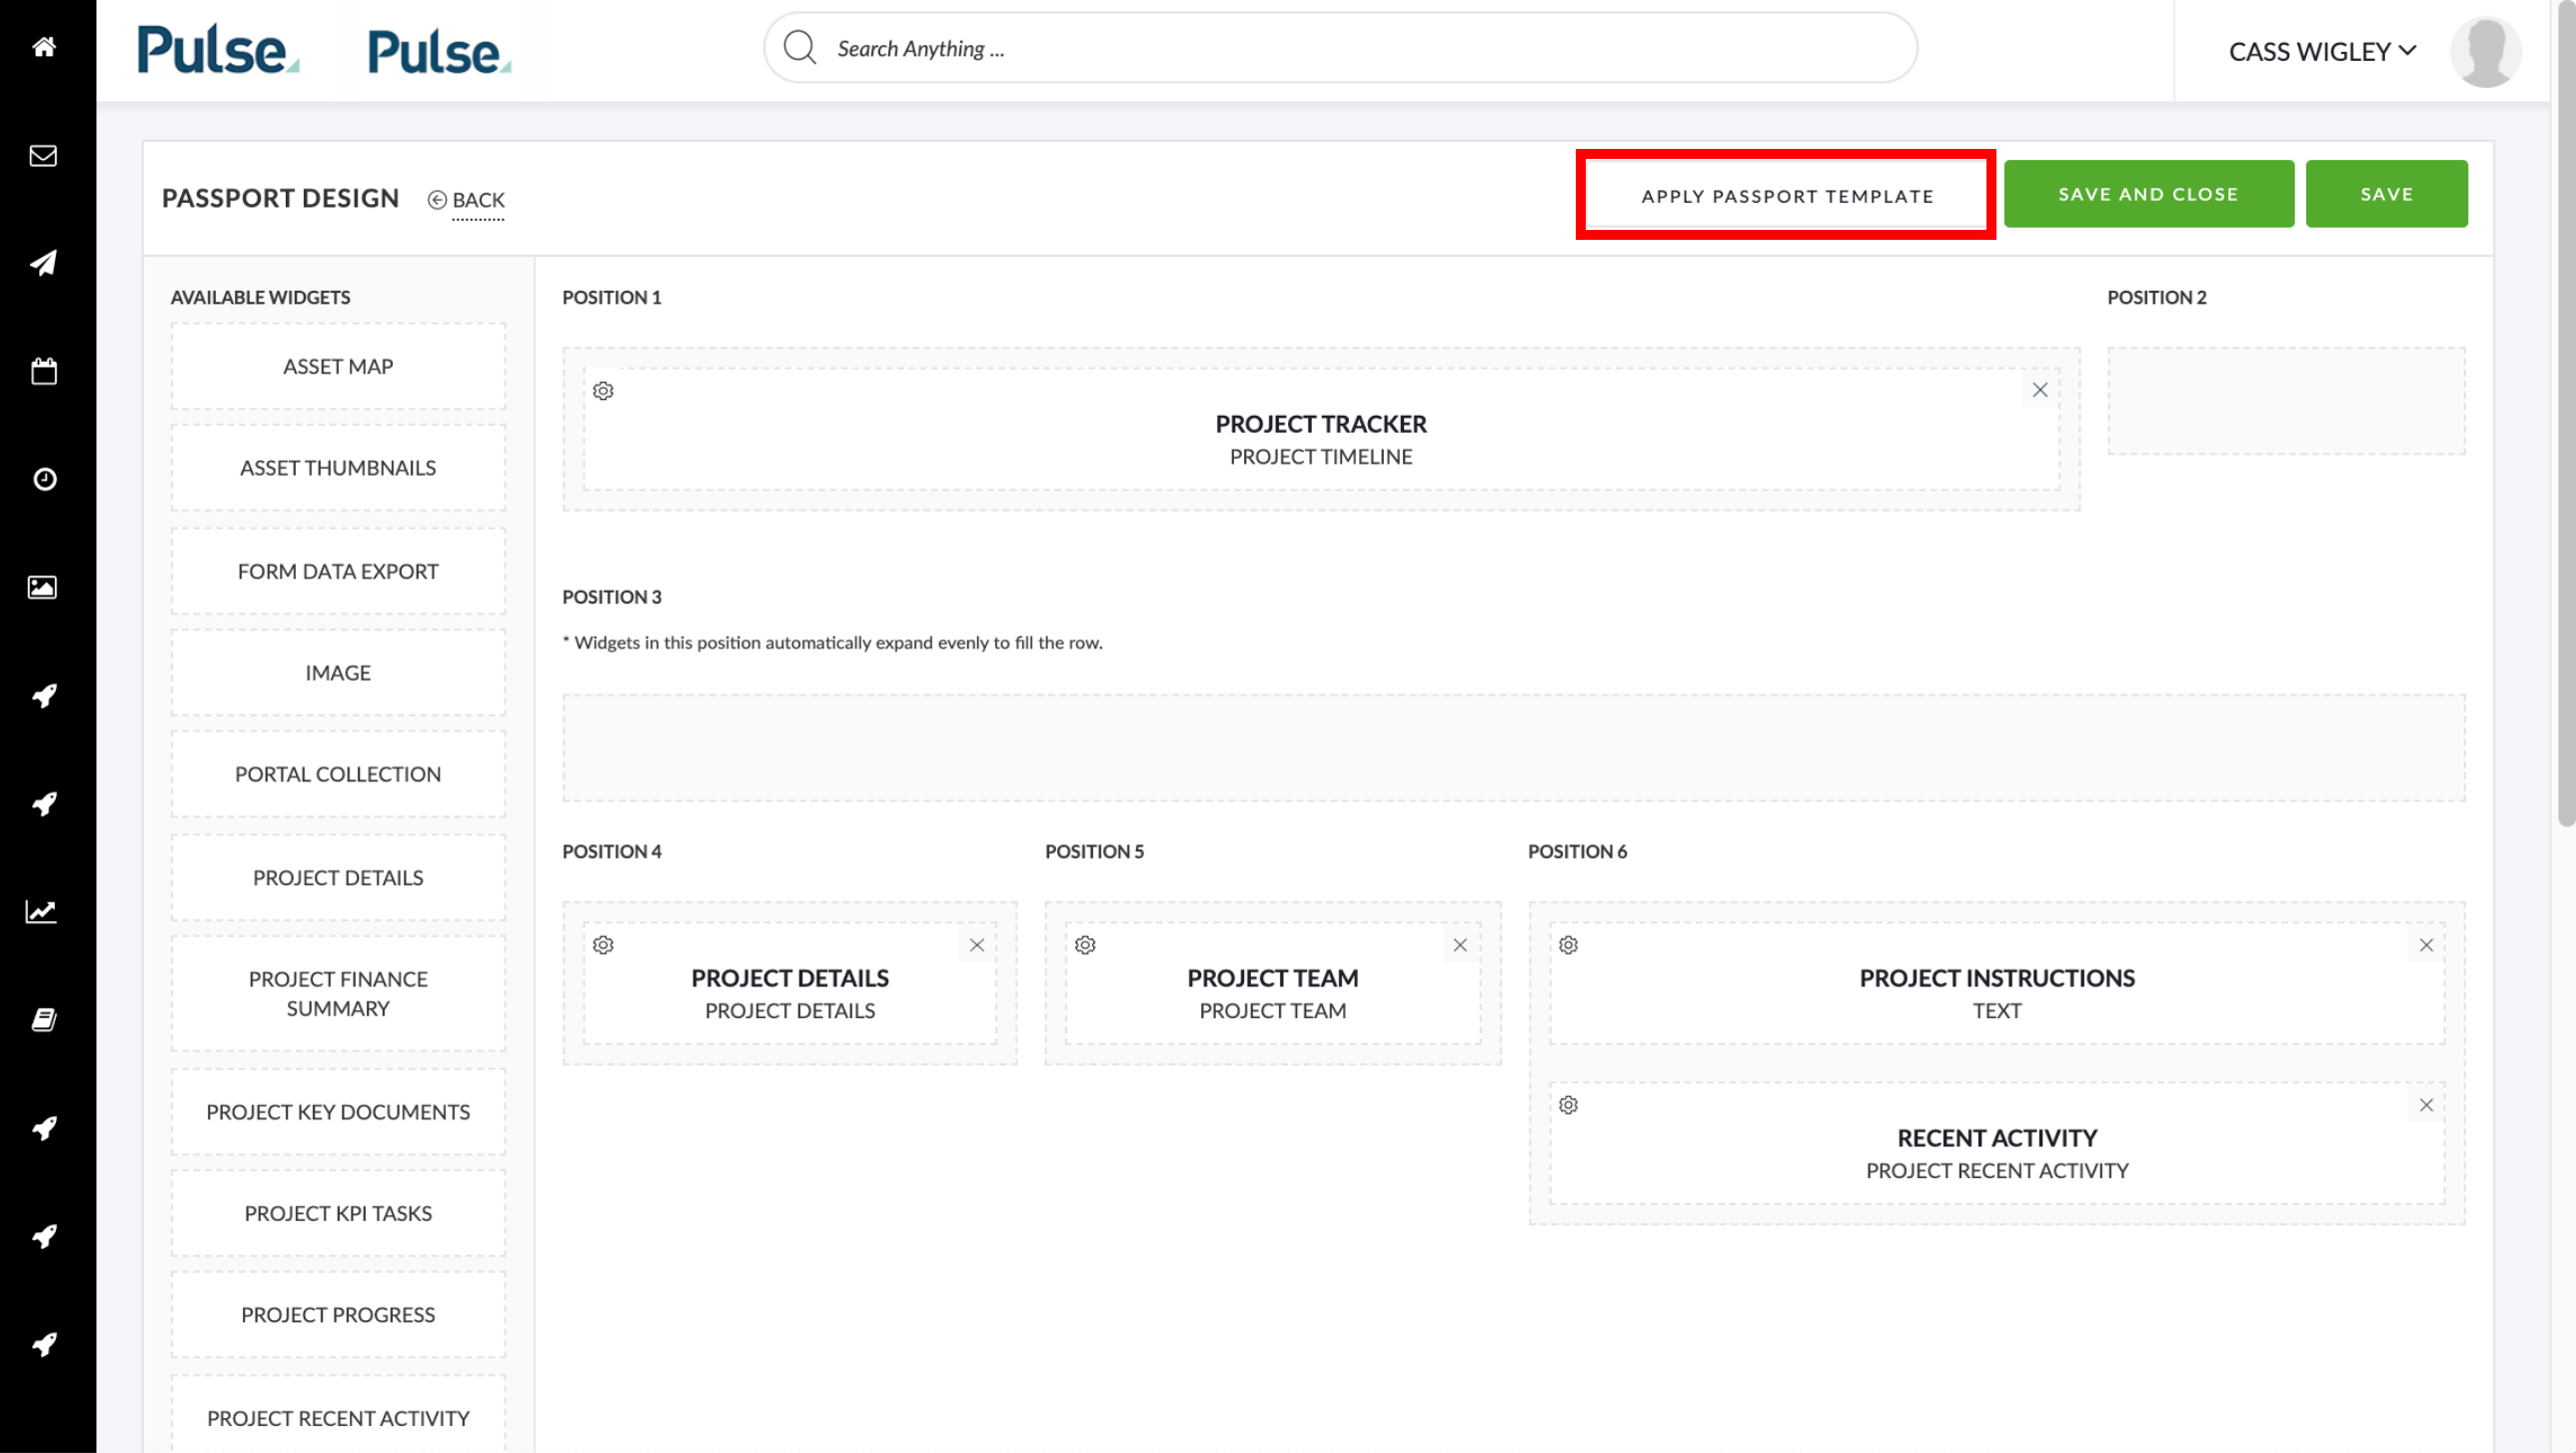Remove the Project Team widget
This screenshot has width=2576, height=1453.
click(1460, 945)
